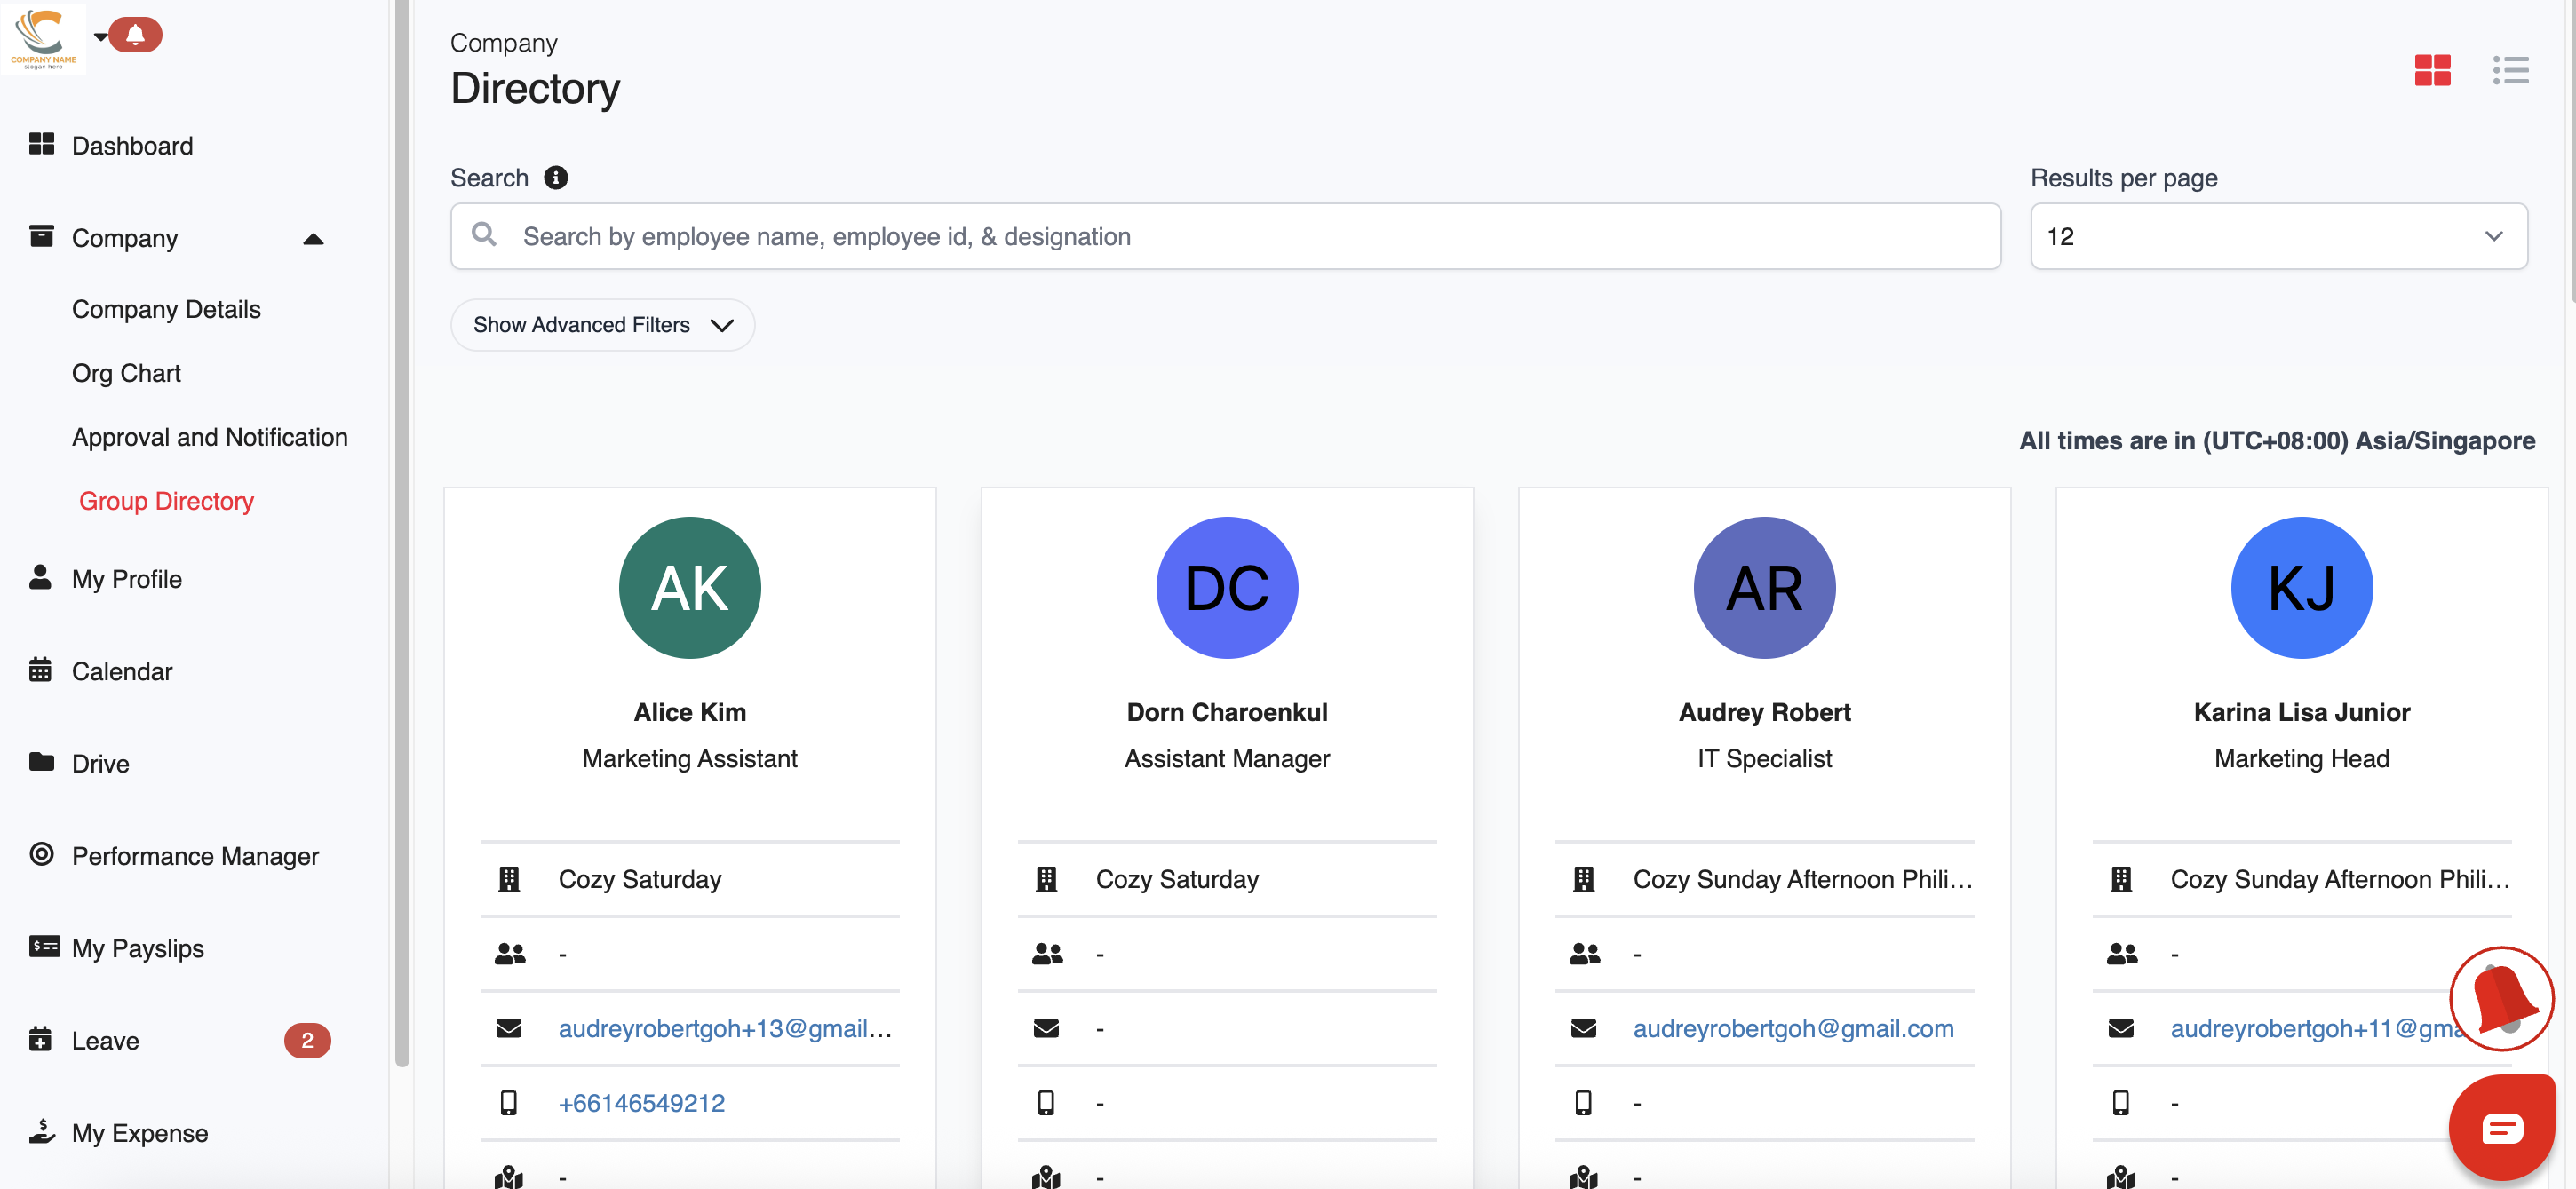Click the DC avatar of Dorn Charoenkul
Image resolution: width=2576 pixels, height=1189 pixels.
point(1226,587)
